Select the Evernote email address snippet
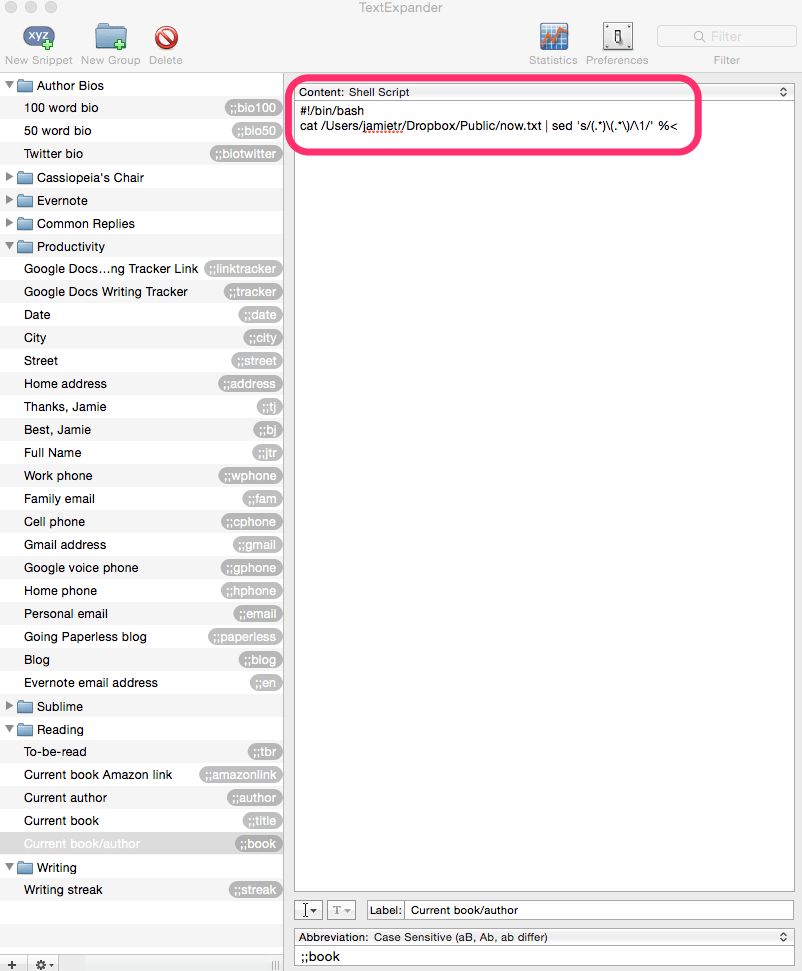The image size is (802, 971). 141,682
